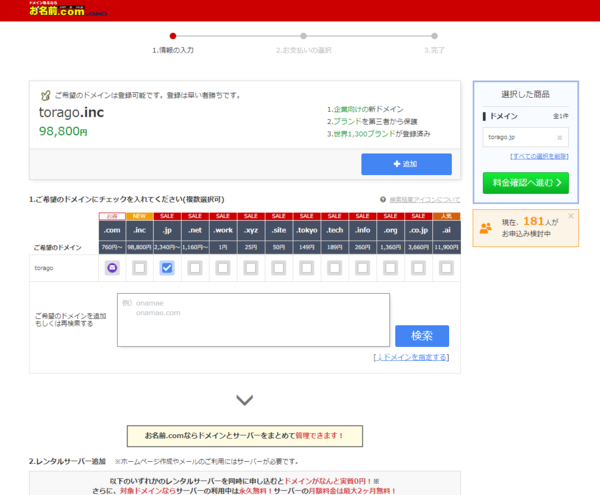Image resolution: width=600 pixels, height=495 pixels.
Task: Click the mail icon under .com column
Action: [x=112, y=268]
